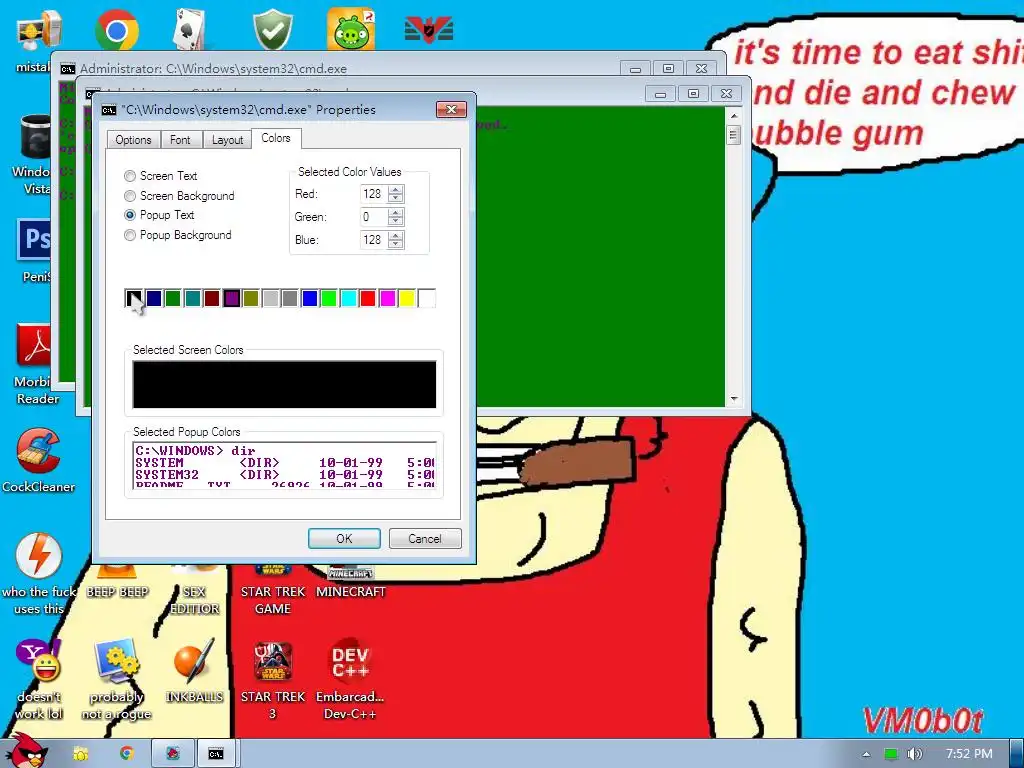Pick the yellow color swatch
This screenshot has width=1024, height=768.
coord(407,298)
